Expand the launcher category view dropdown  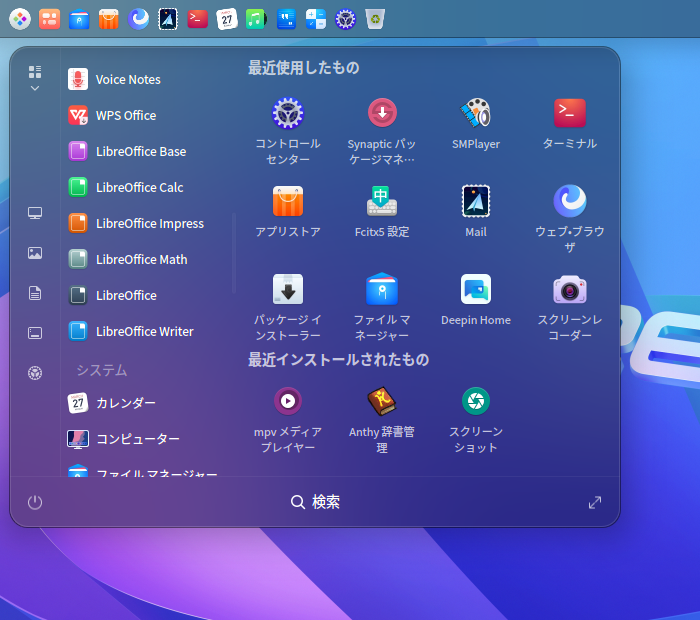35,79
